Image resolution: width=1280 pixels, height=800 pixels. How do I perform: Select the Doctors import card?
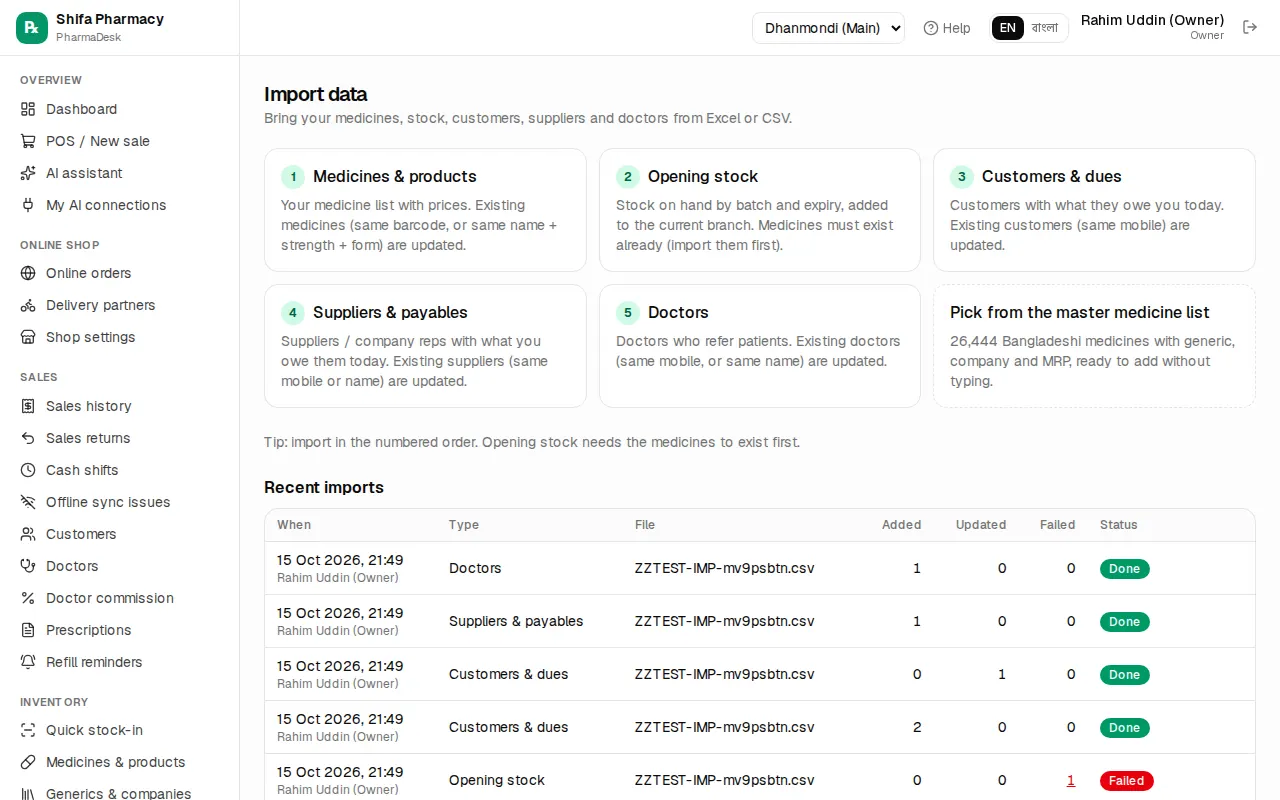click(760, 346)
